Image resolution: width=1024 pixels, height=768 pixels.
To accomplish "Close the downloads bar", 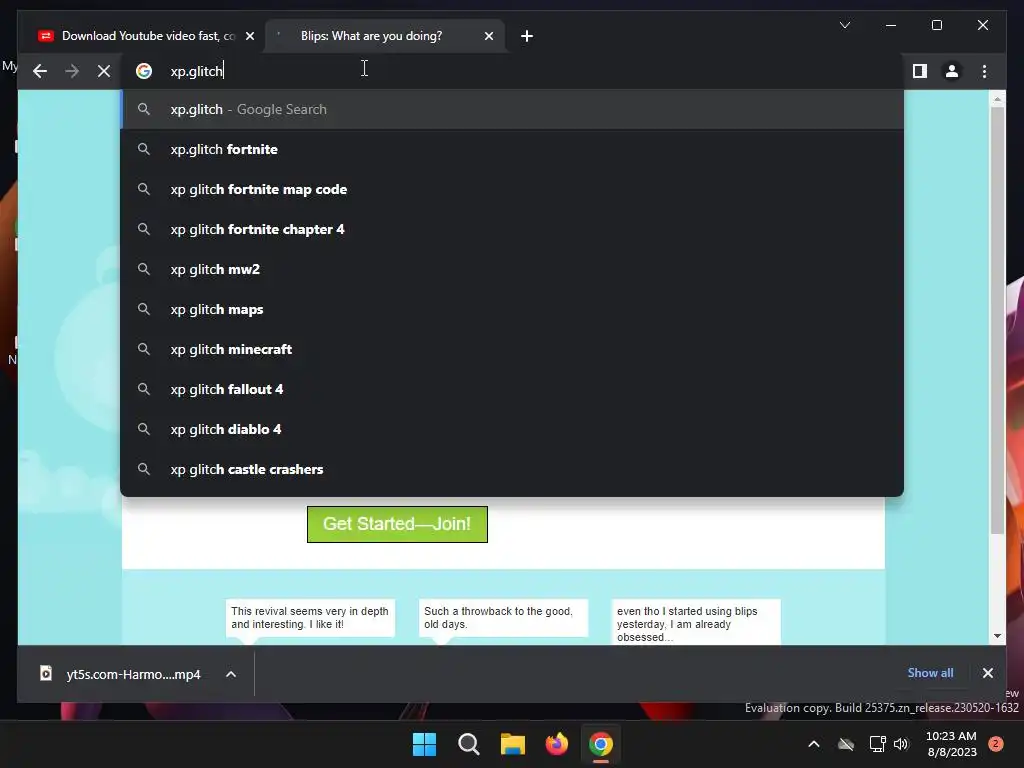I will (x=987, y=673).
